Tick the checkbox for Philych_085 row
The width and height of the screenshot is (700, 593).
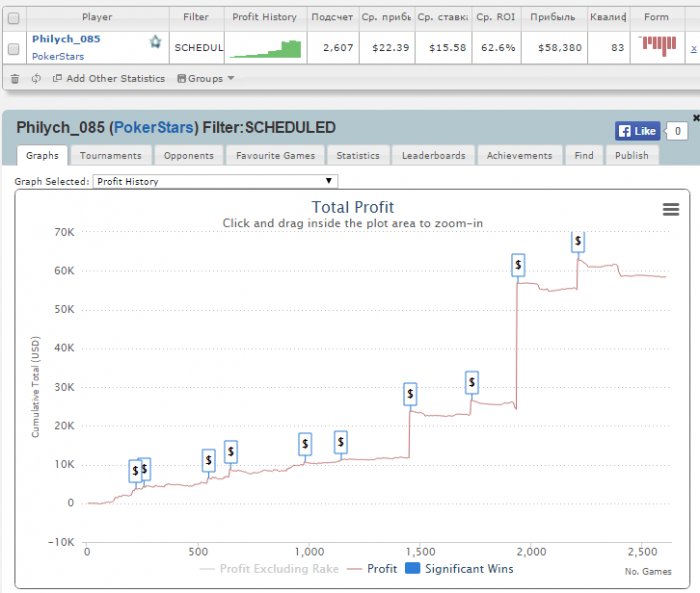(x=14, y=49)
